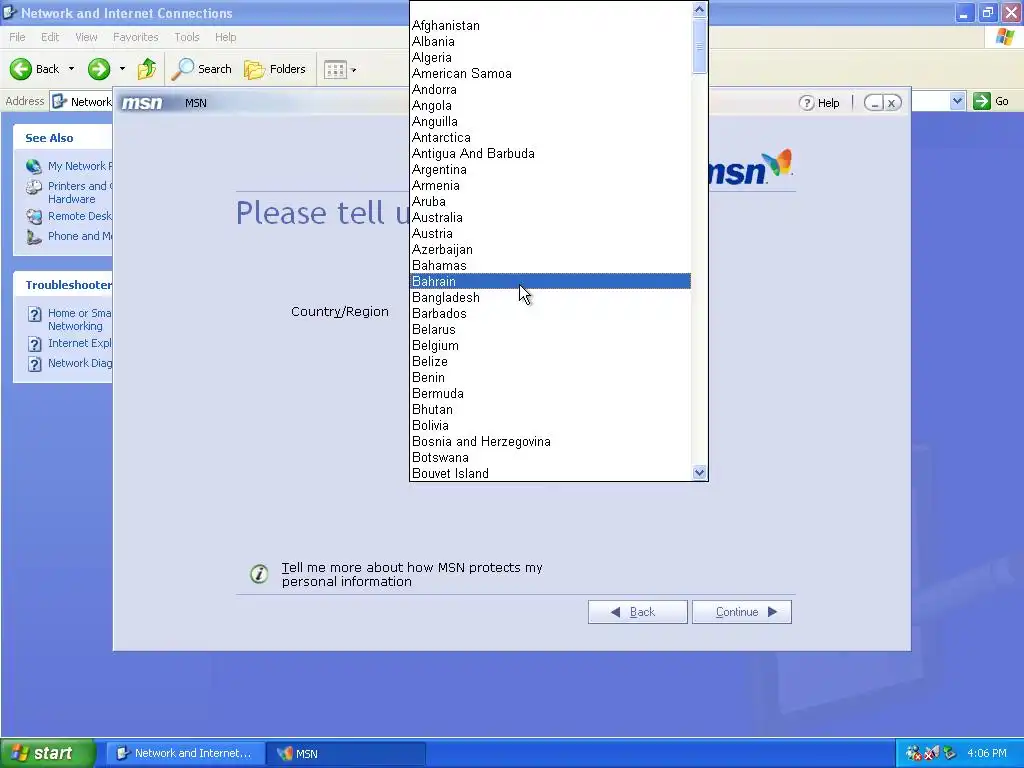Viewport: 1024px width, 768px height.
Task: Click the green Forward arrow icon
Action: coord(99,69)
